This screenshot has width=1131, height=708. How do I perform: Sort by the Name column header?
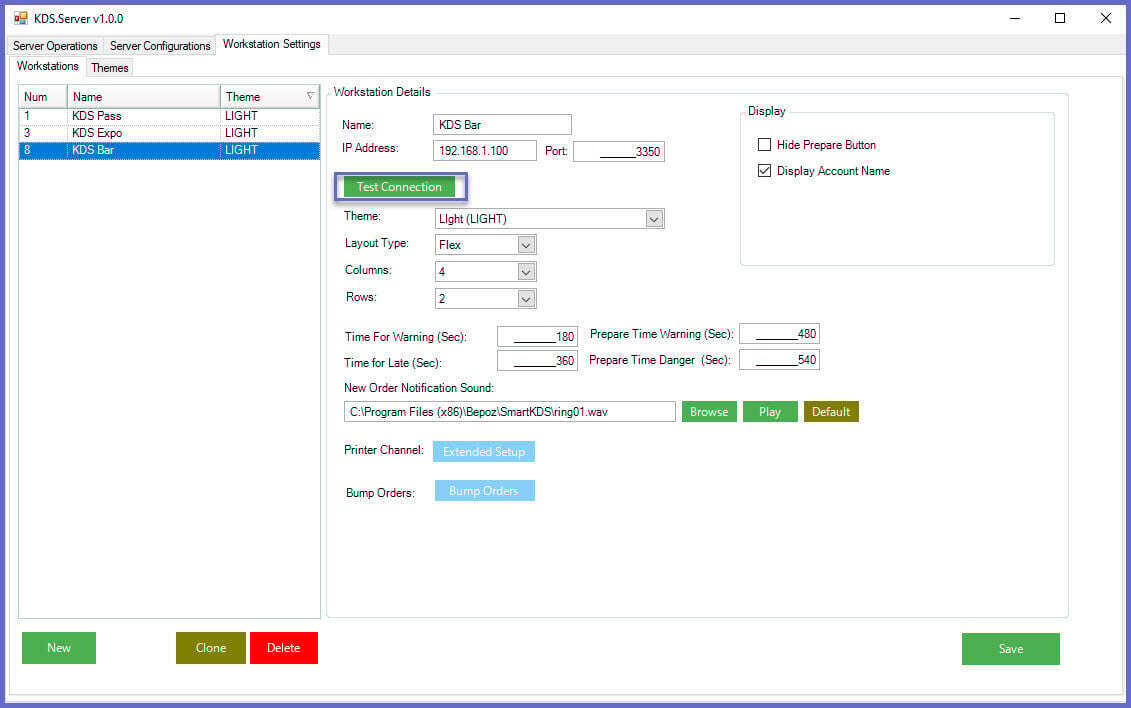[x=144, y=97]
